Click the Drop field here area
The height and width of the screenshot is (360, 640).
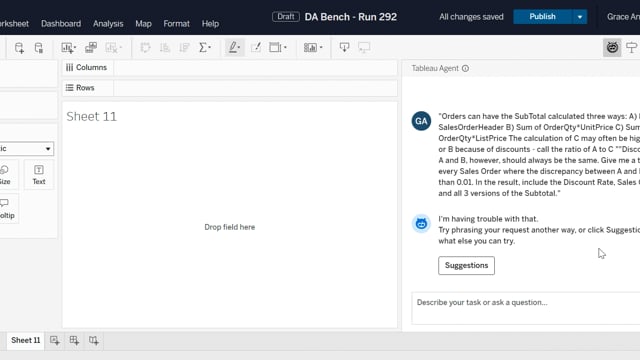[230, 227]
